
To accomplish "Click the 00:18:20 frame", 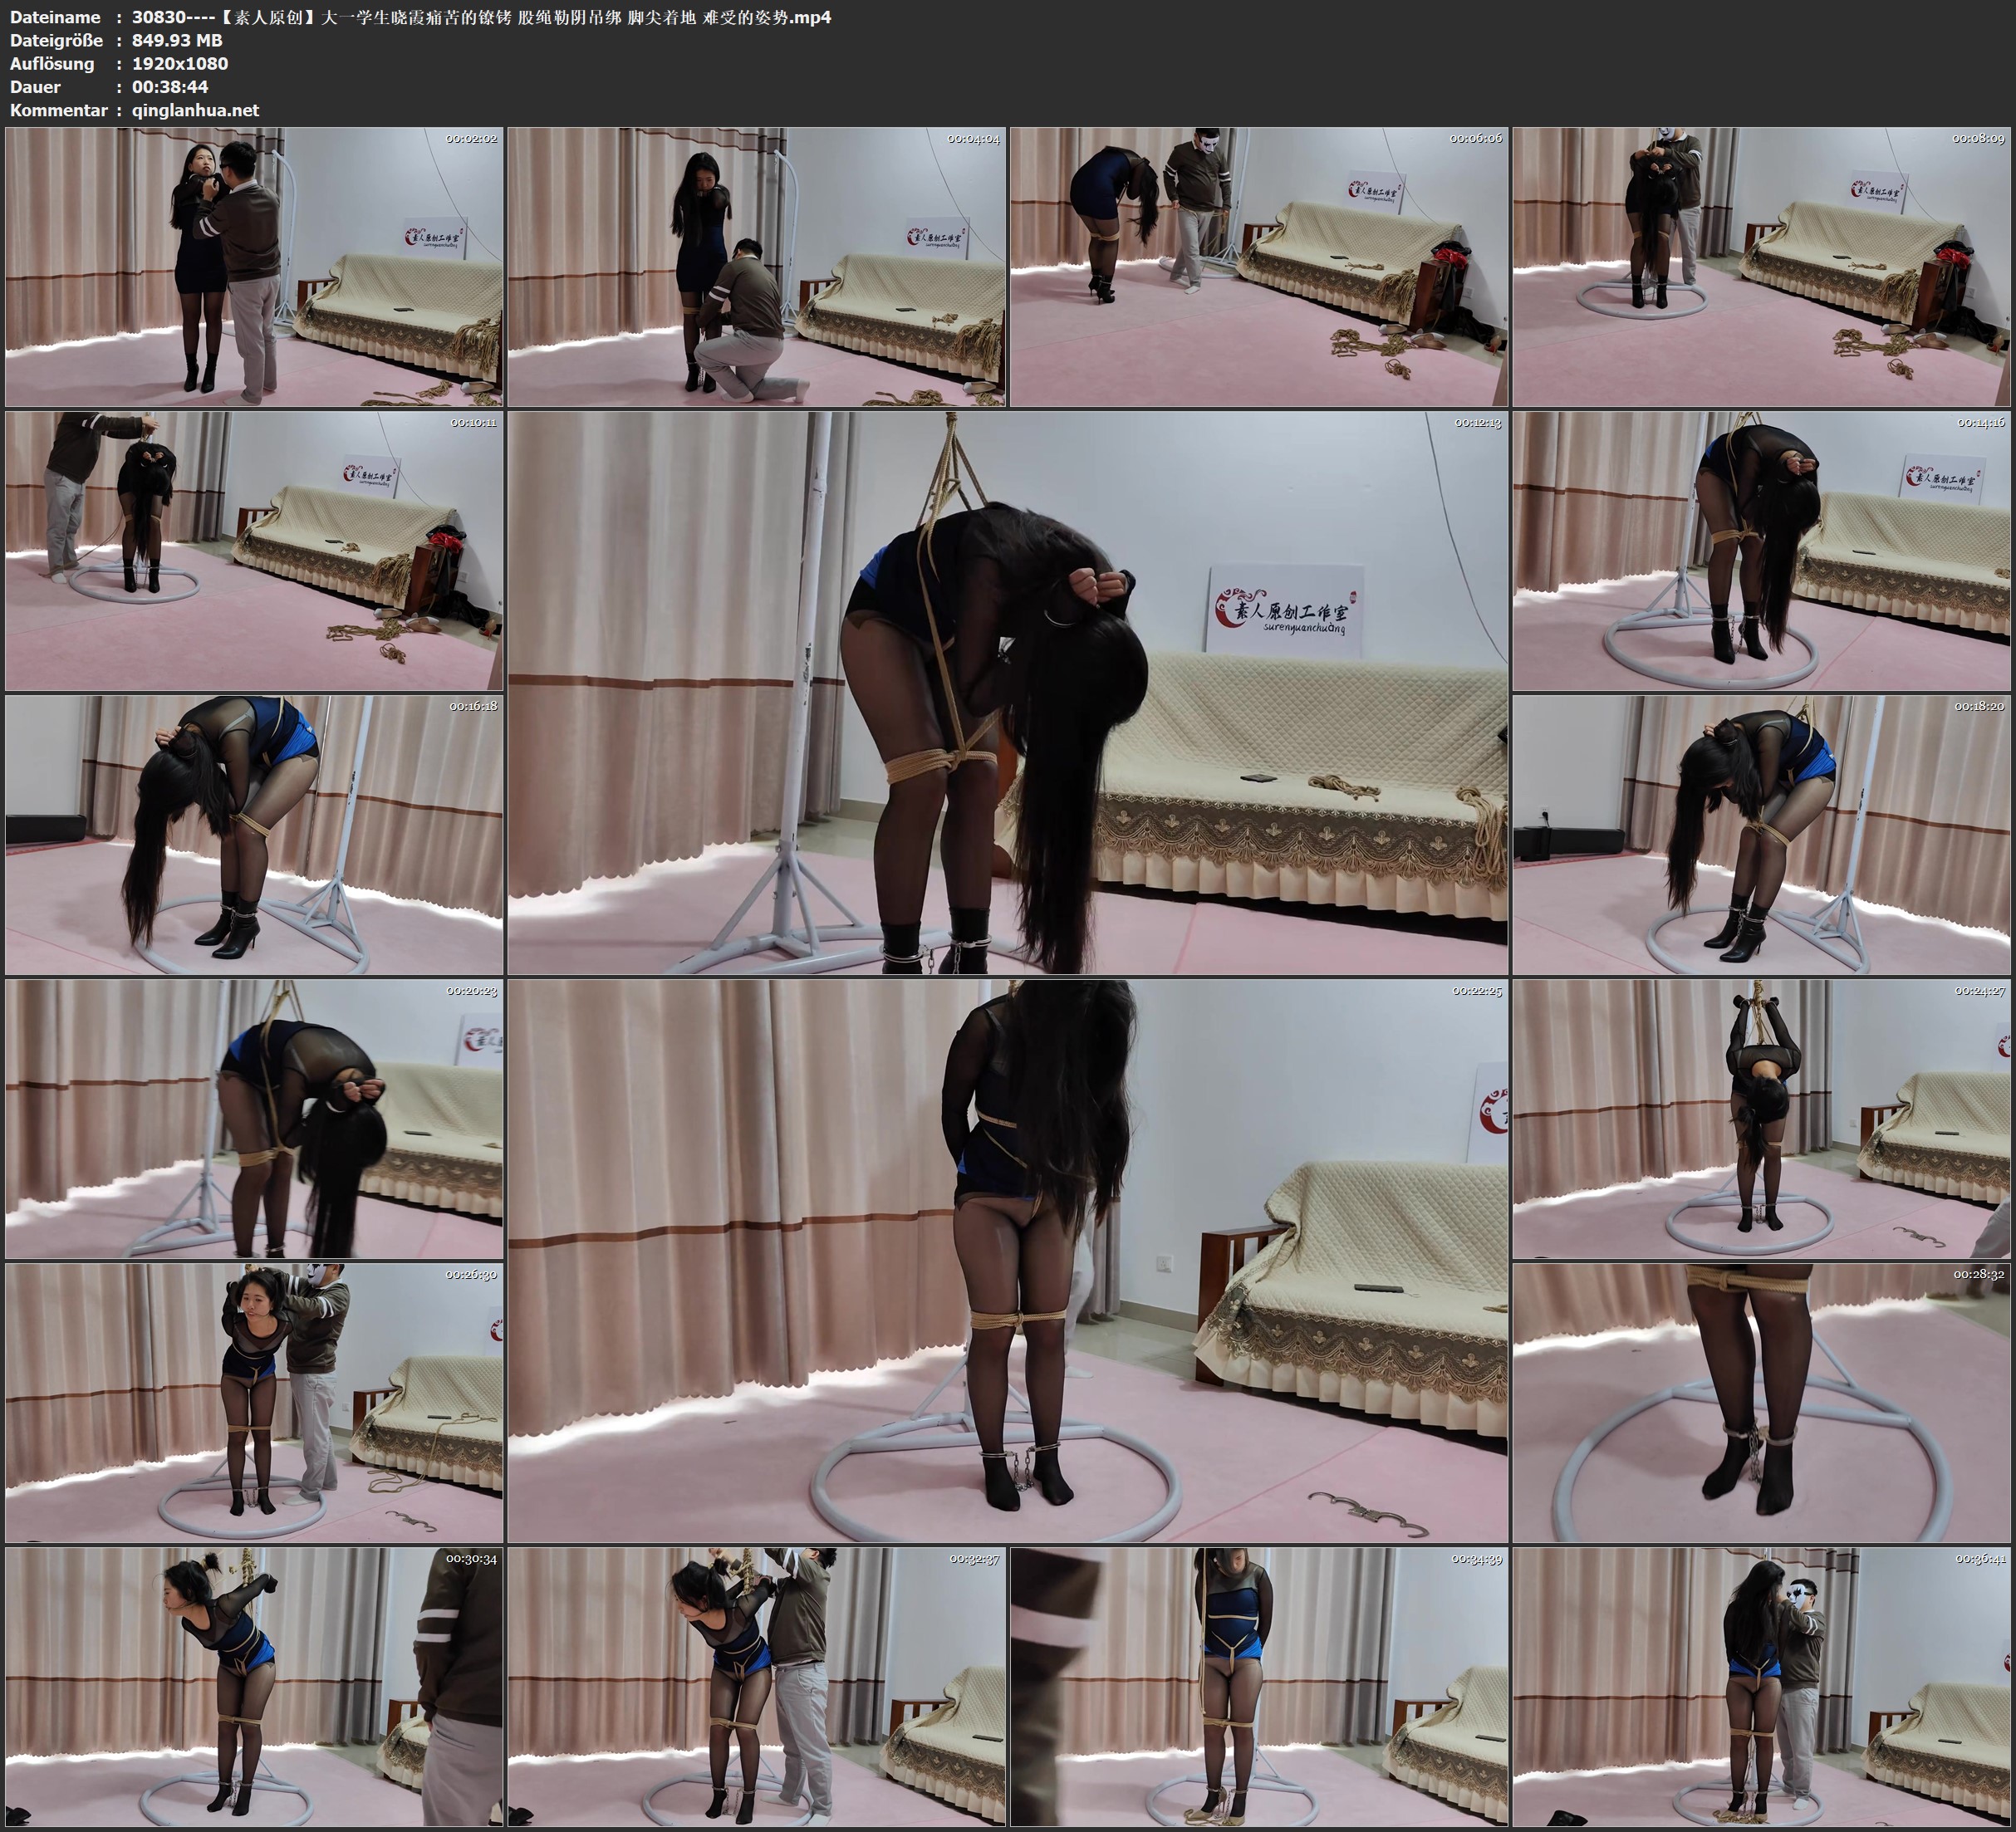I will (x=1761, y=835).
